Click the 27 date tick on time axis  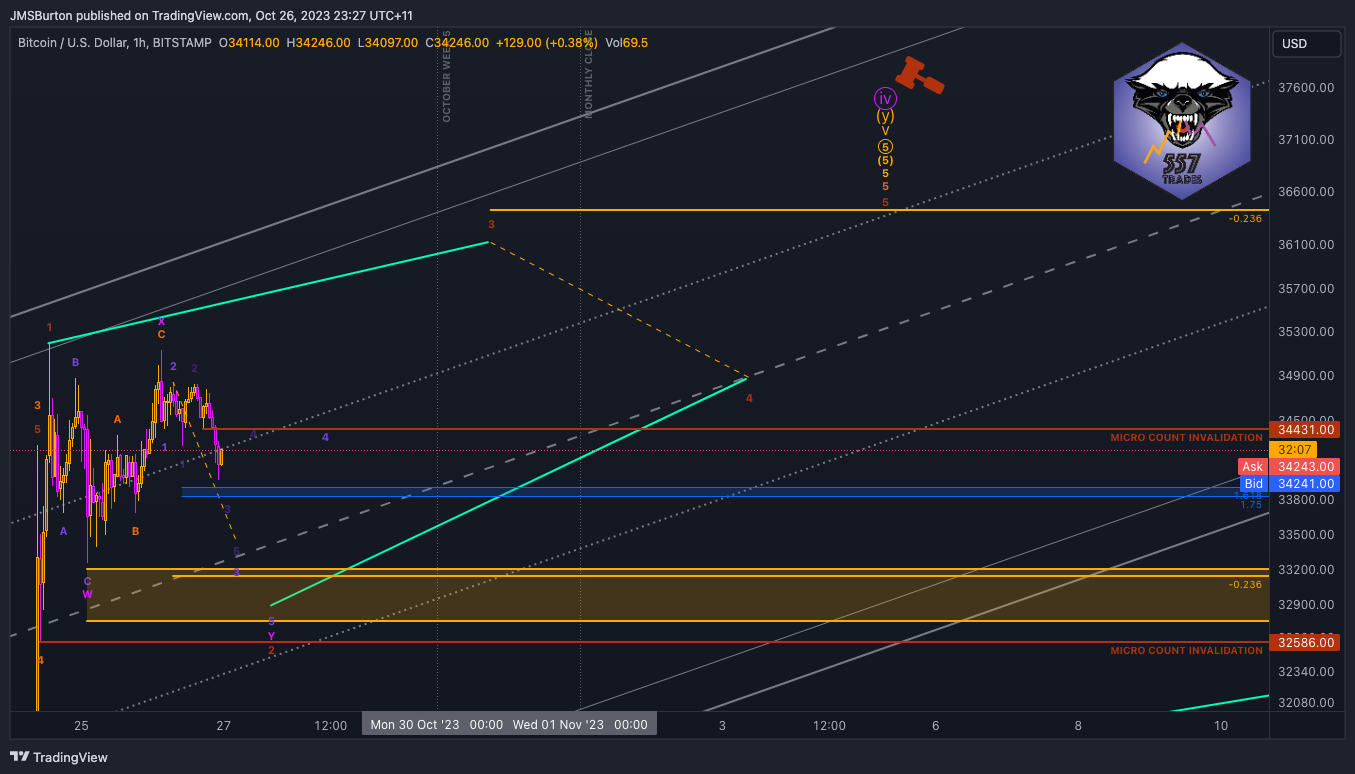tap(224, 725)
